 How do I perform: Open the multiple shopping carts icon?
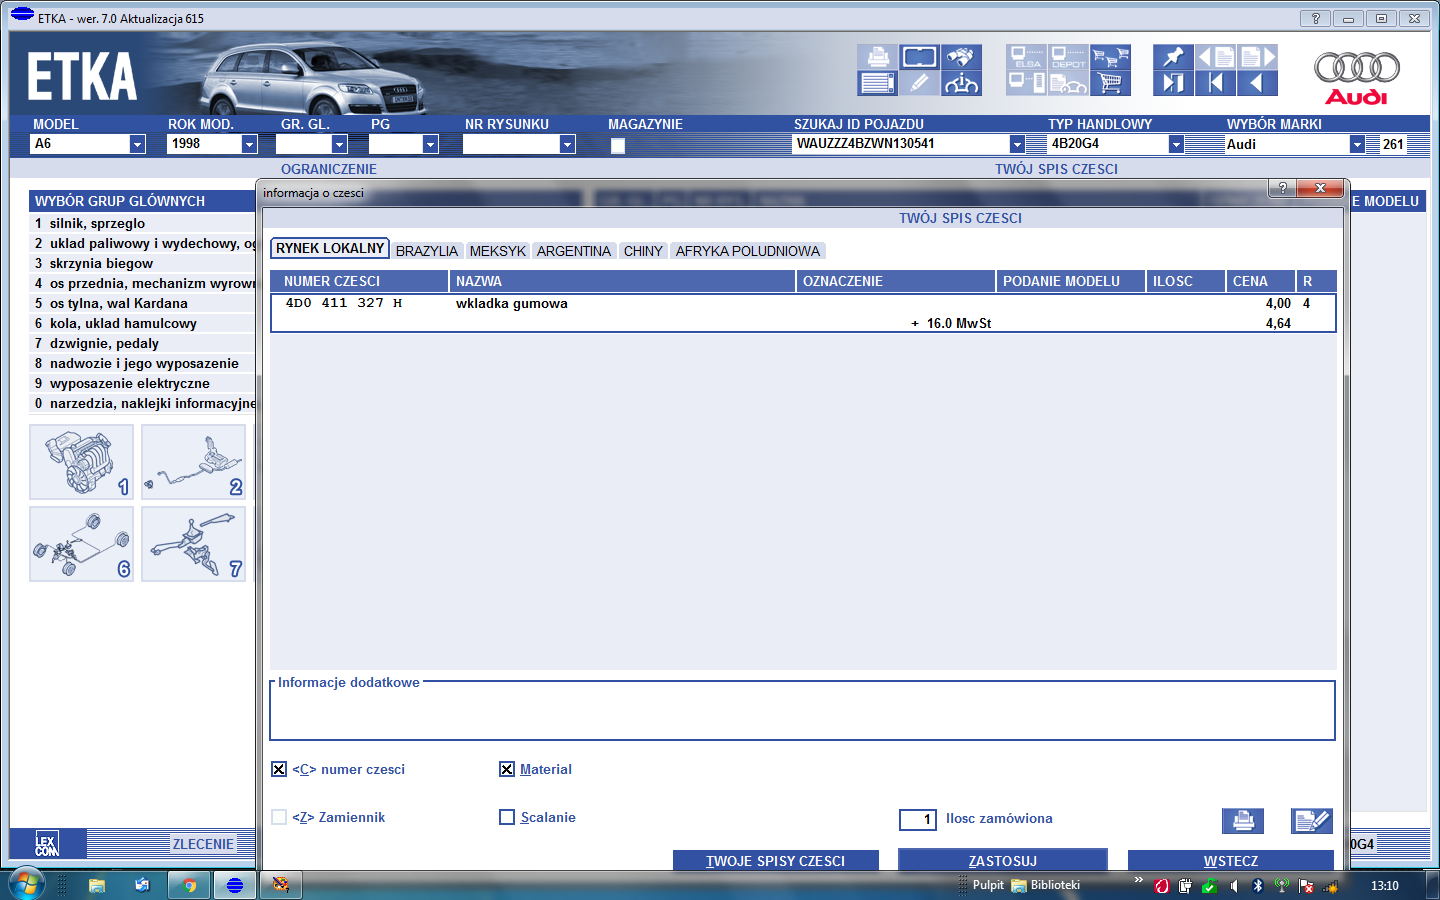pos(1110,57)
